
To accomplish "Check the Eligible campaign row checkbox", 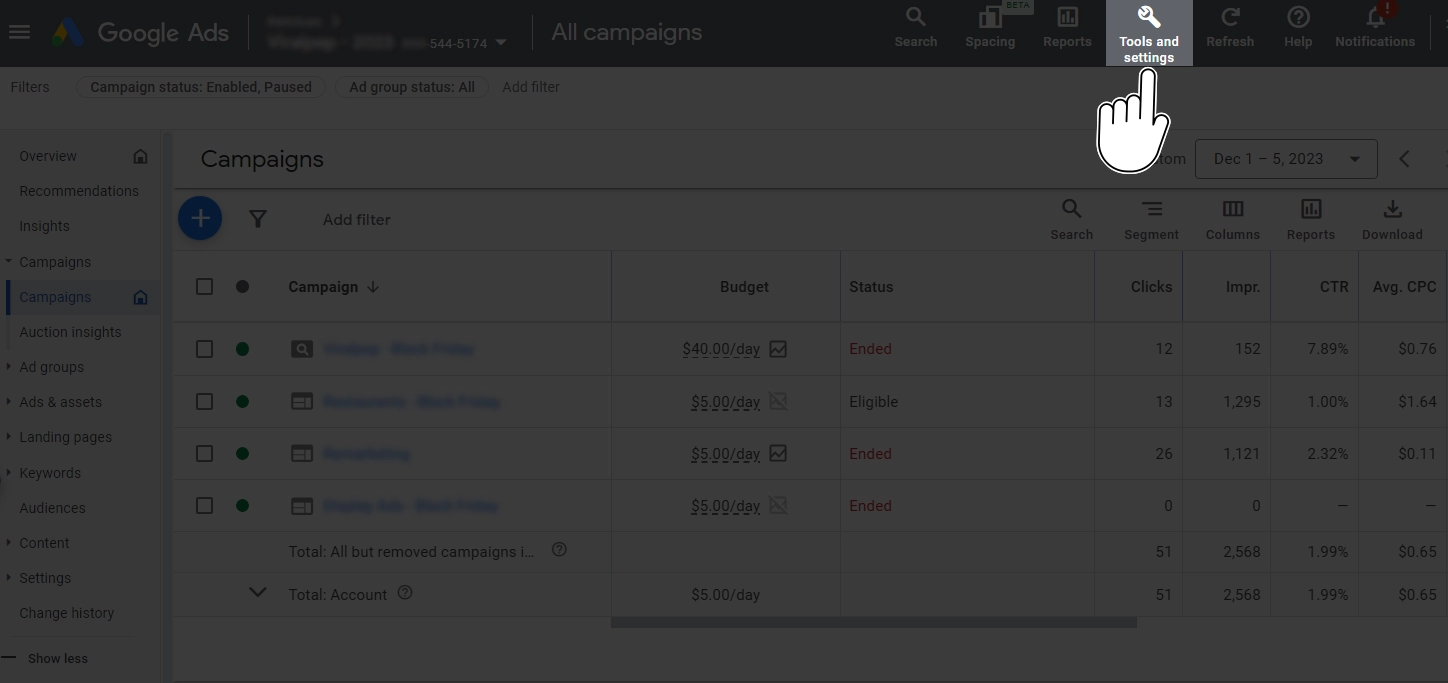I will click(x=205, y=401).
